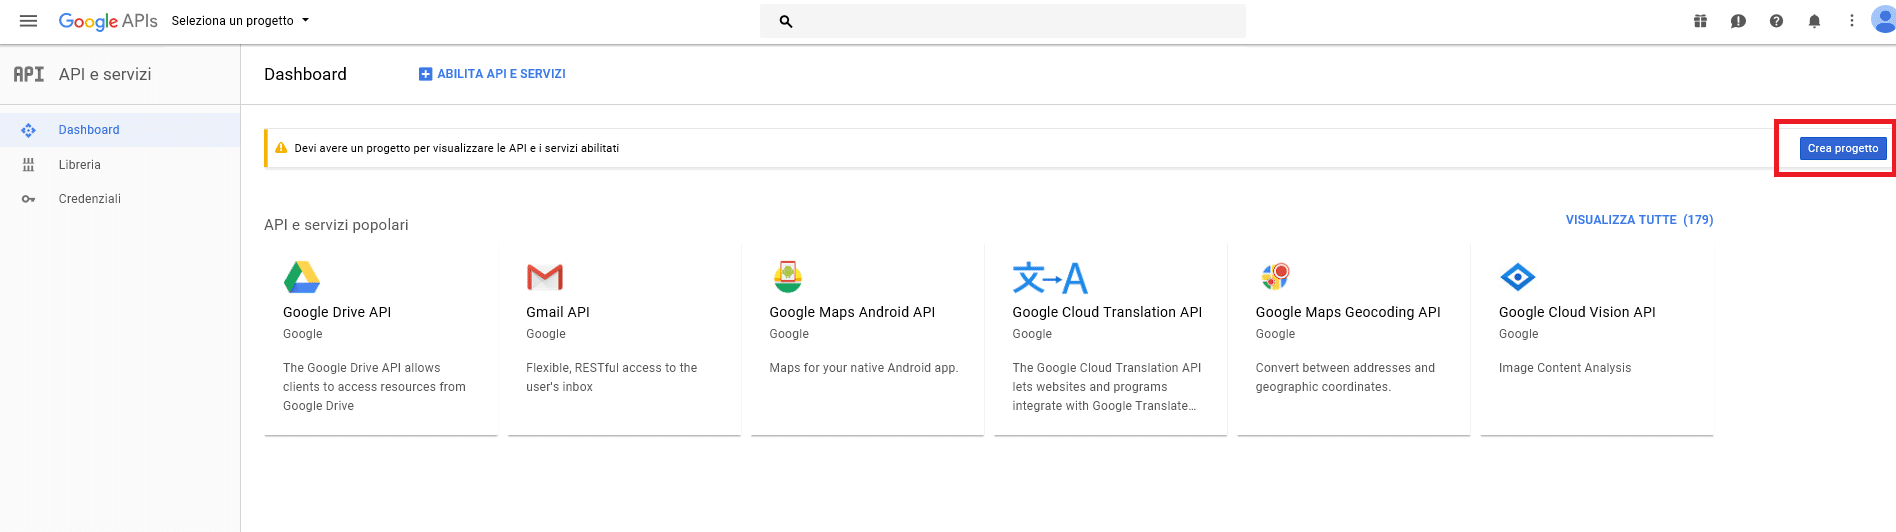
Task: Click 'Flexible, RESTful access' description
Action: coord(612,377)
